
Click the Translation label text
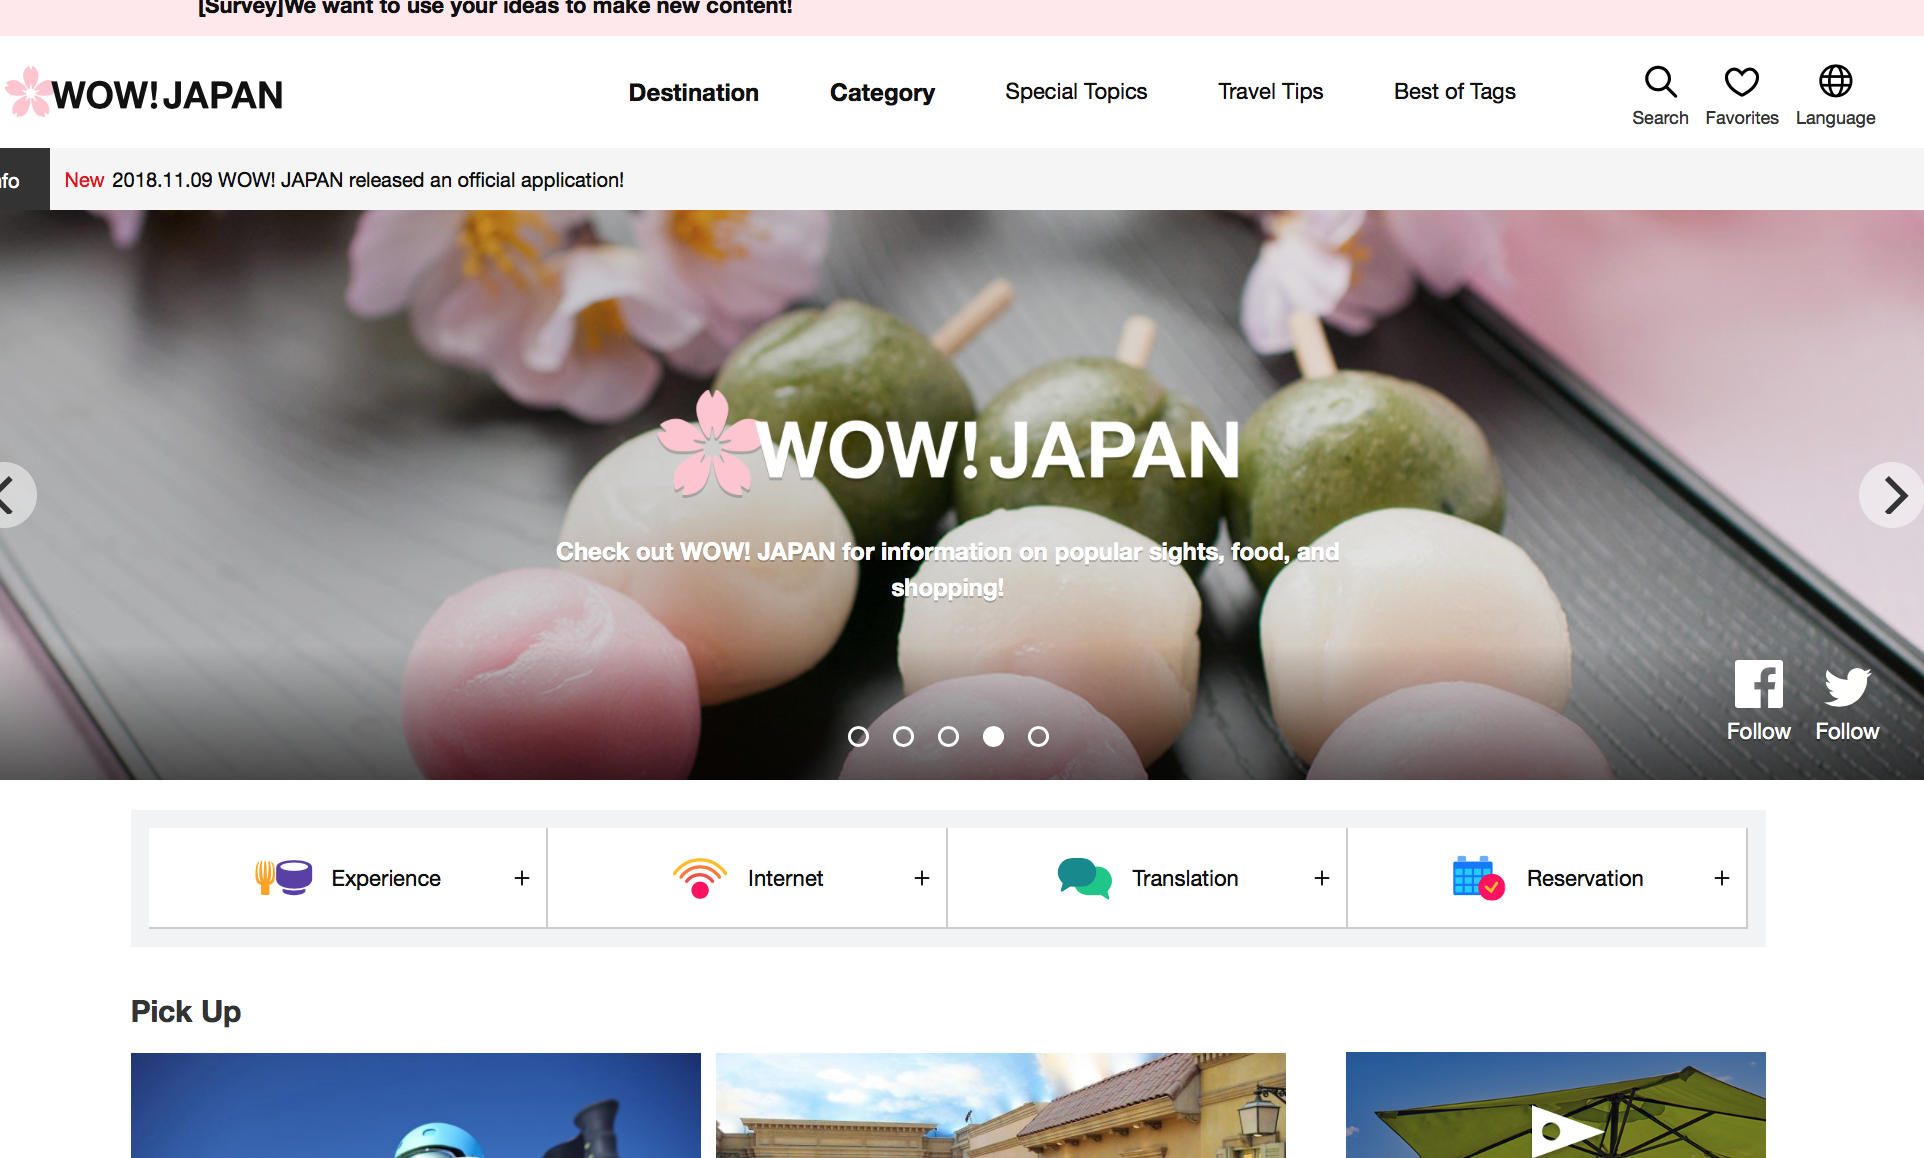click(1185, 878)
